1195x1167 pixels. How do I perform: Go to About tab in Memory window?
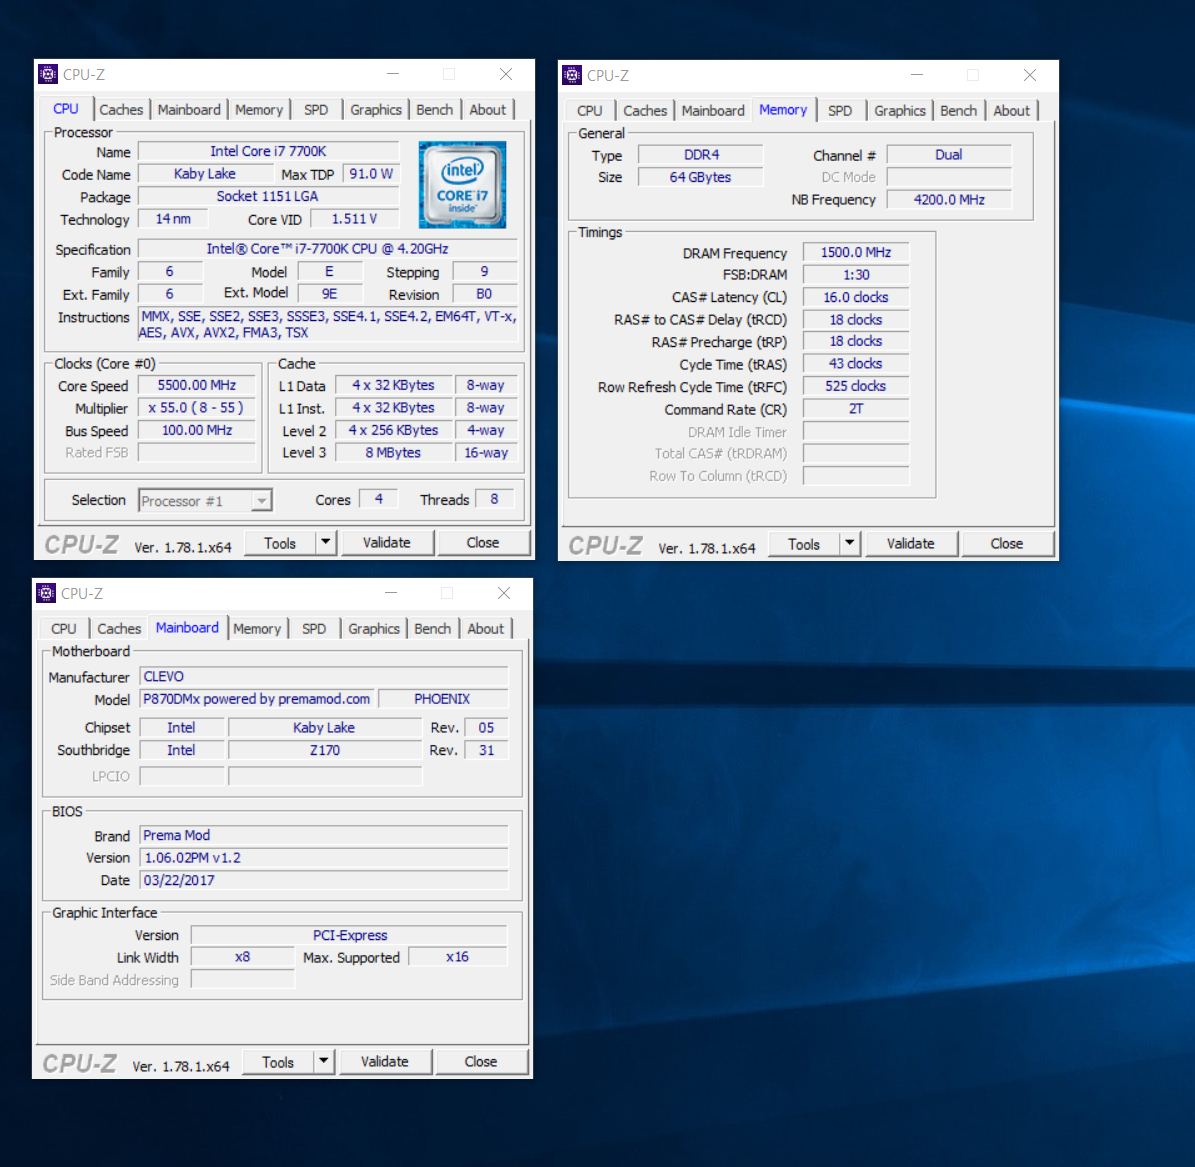coord(1011,111)
